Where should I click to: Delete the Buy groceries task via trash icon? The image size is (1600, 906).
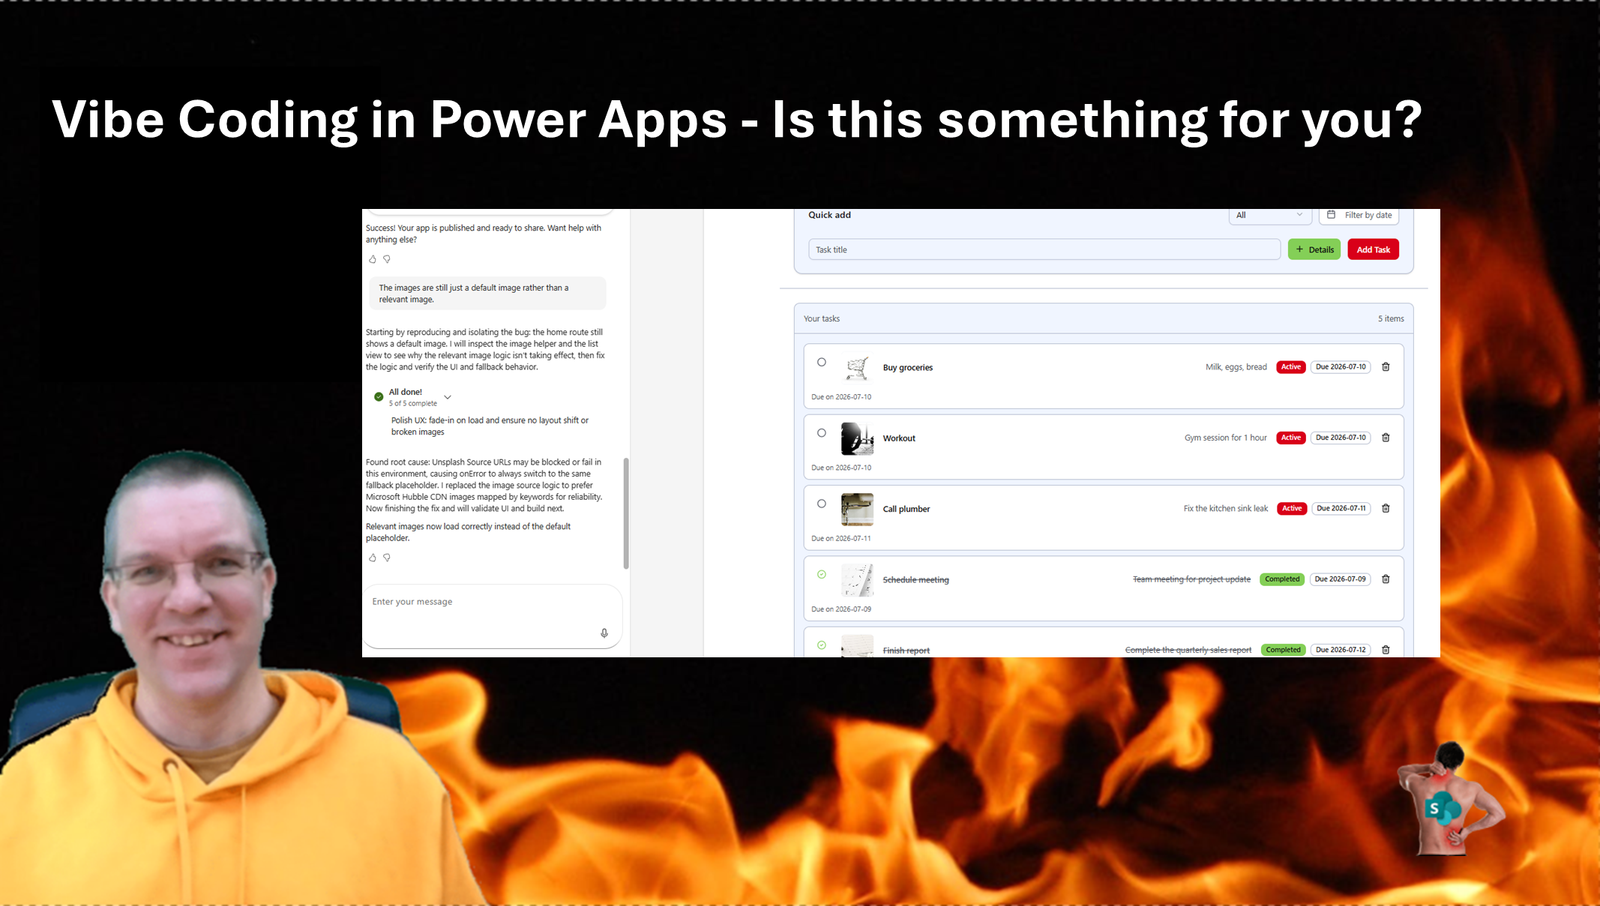coord(1386,367)
